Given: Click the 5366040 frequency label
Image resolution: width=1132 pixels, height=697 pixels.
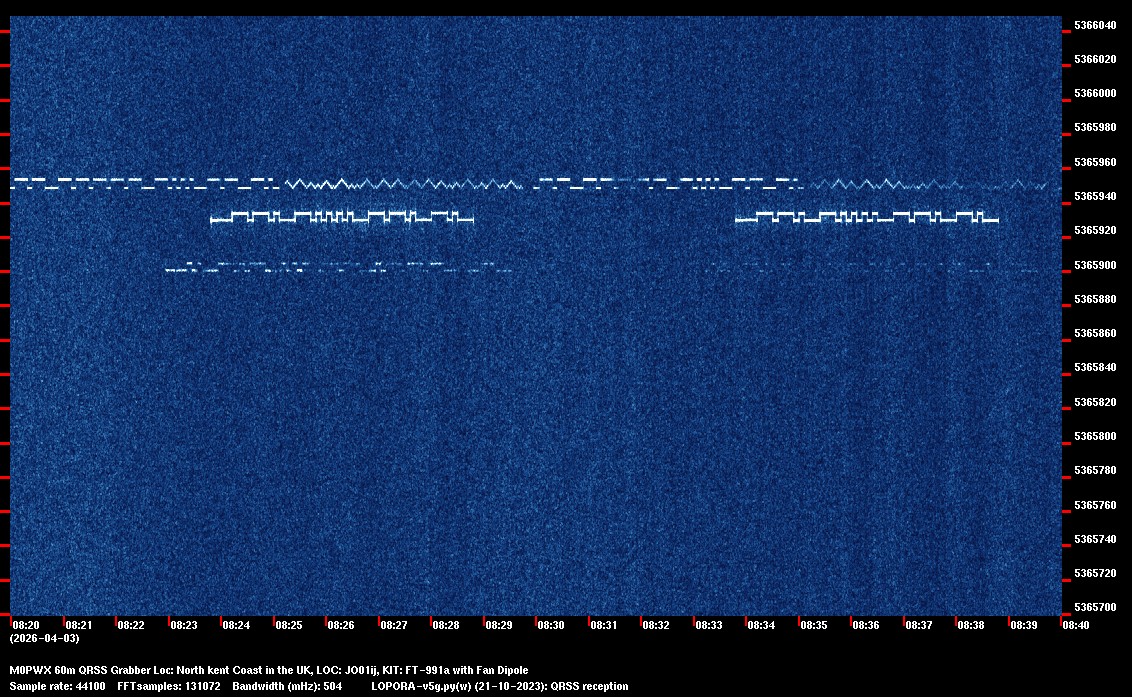Looking at the screenshot, I should pos(1095,25).
